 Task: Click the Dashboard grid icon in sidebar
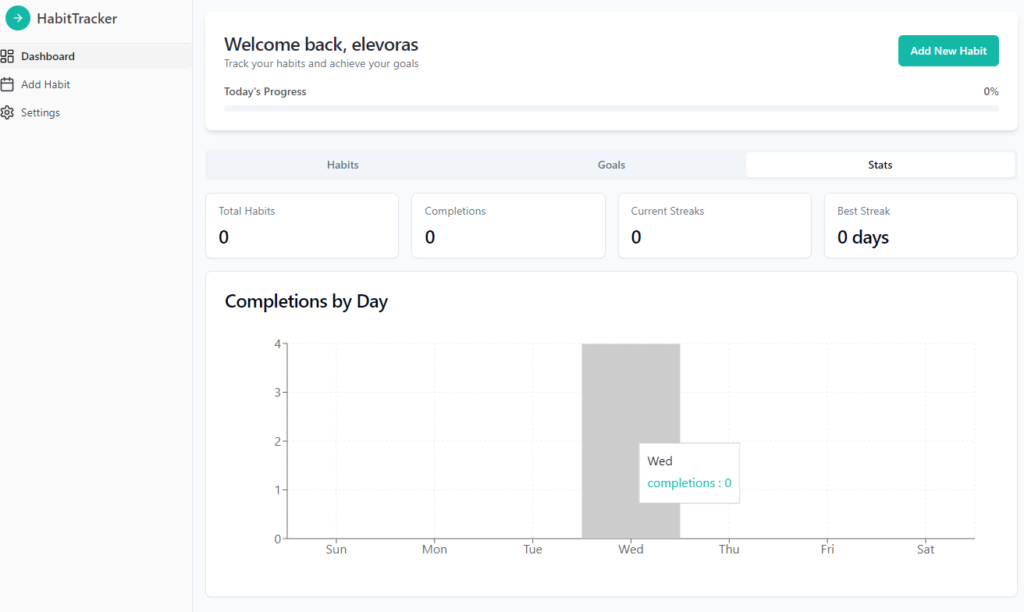pyautogui.click(x=7, y=56)
